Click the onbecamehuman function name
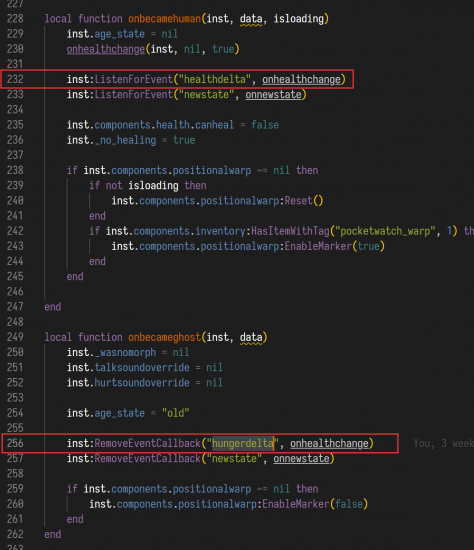 point(165,19)
